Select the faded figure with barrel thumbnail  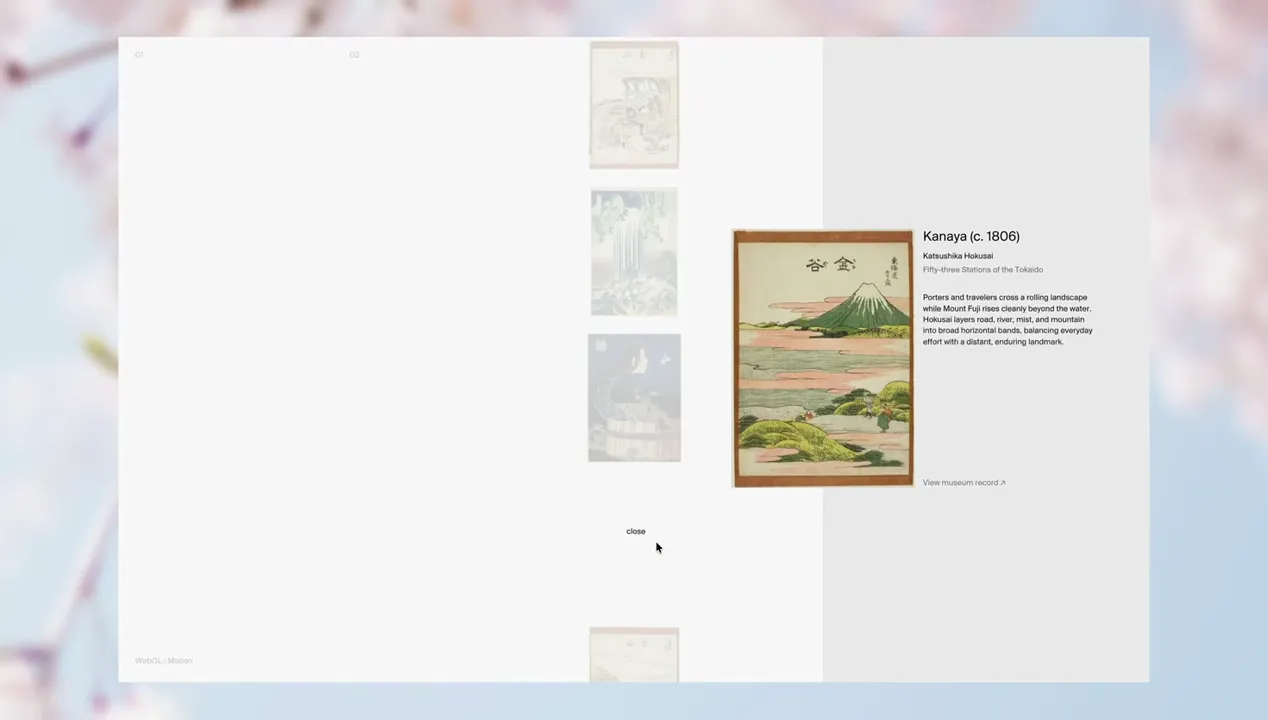pyautogui.click(x=634, y=398)
